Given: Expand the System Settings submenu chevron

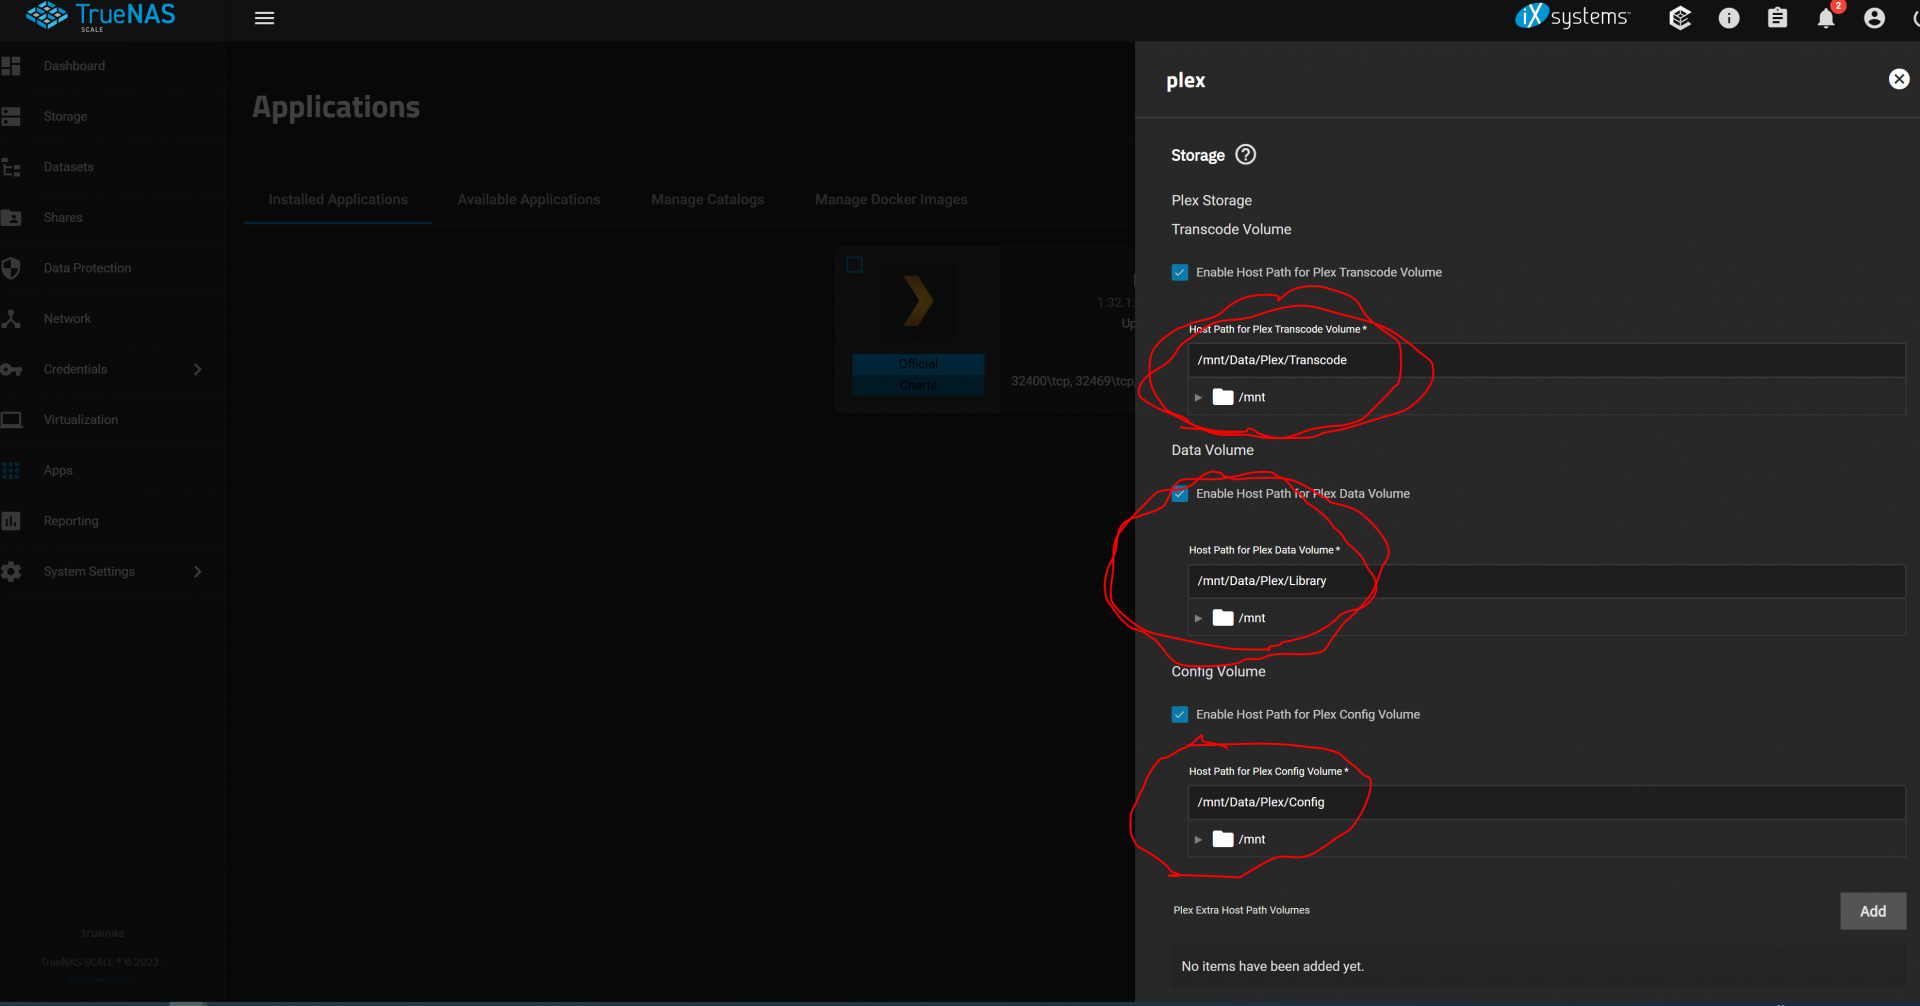Looking at the screenshot, I should (x=197, y=572).
